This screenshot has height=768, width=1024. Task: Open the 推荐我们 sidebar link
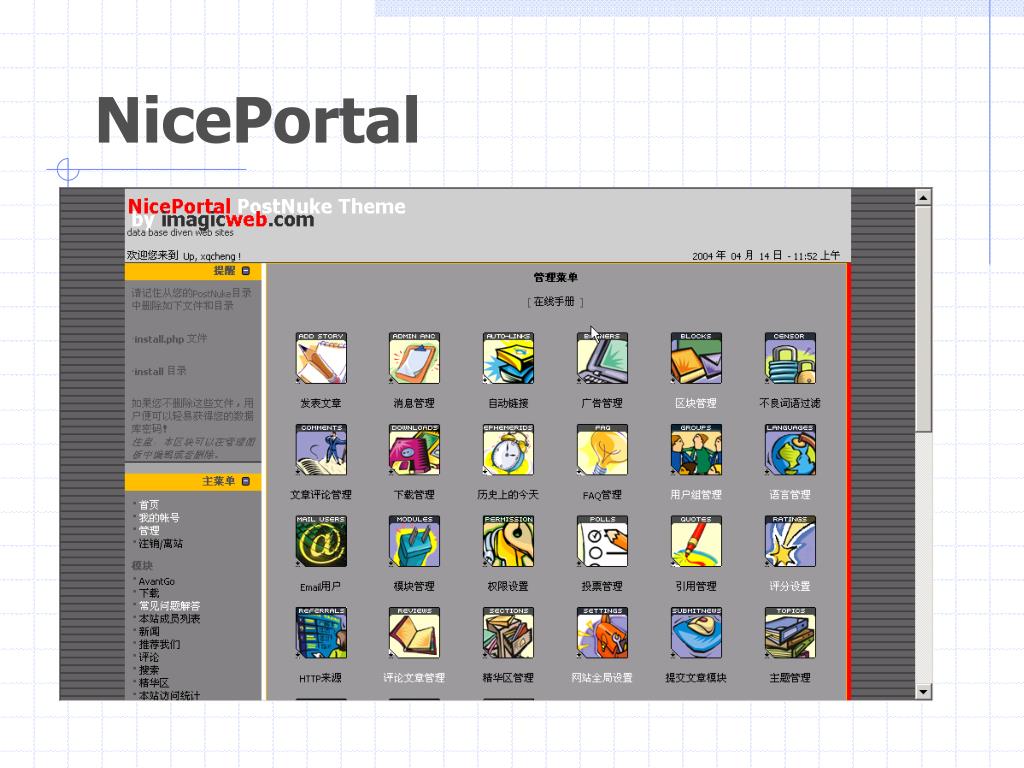159,645
